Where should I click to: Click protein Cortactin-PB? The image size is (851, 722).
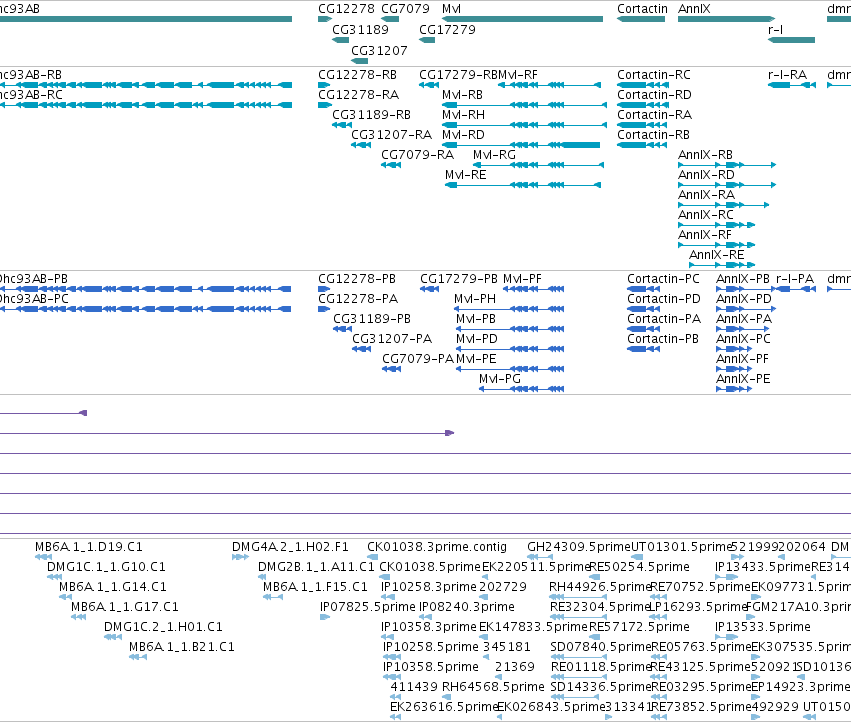pyautogui.click(x=644, y=349)
